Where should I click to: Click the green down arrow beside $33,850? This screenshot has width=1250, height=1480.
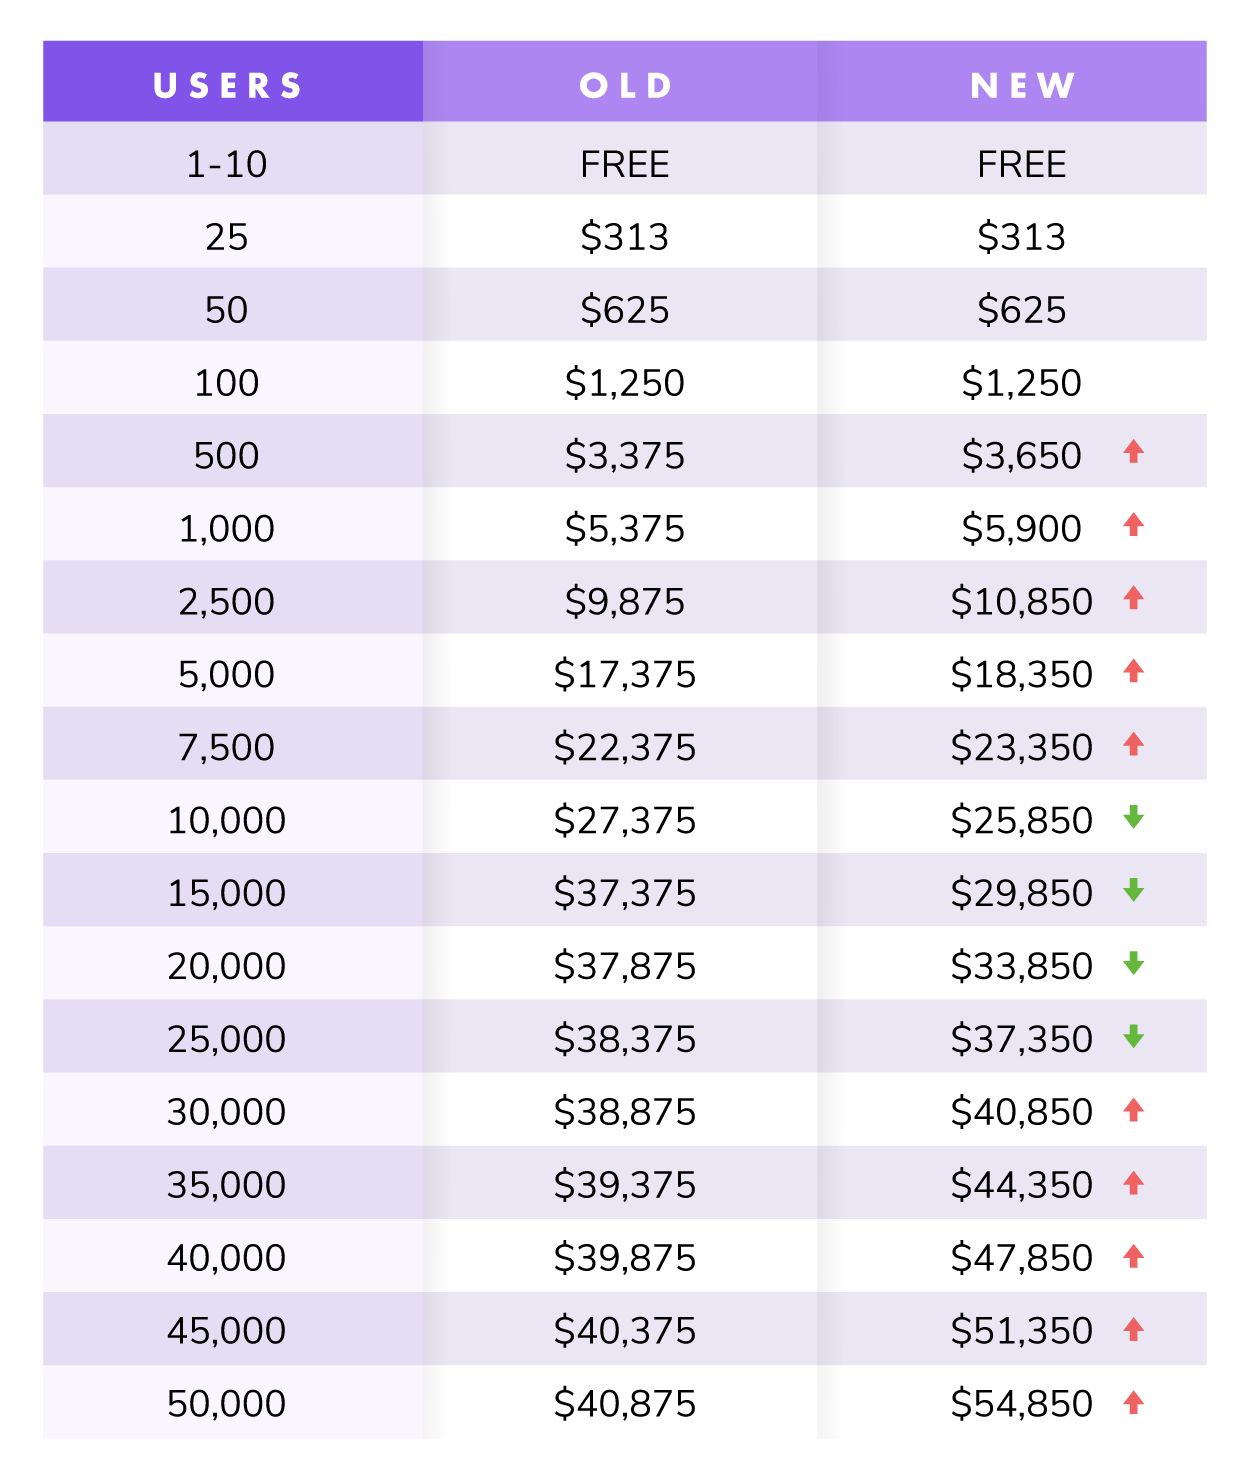coord(1133,963)
